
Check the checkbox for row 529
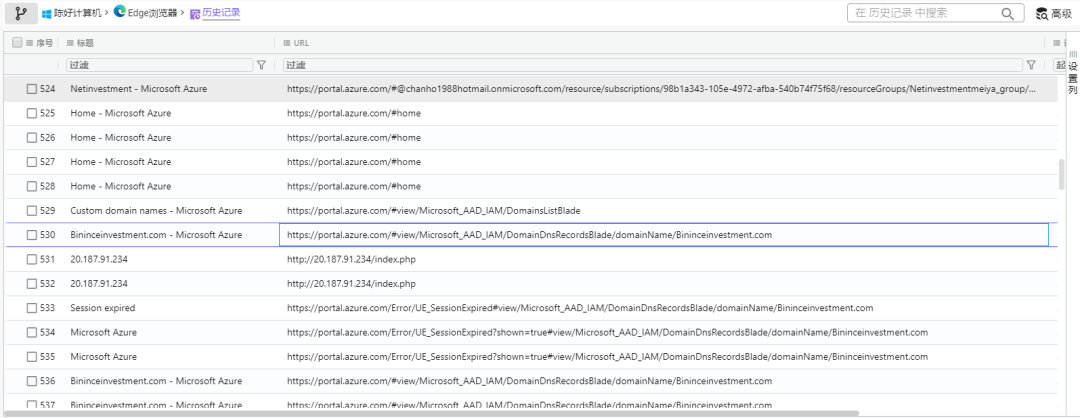[x=32, y=211]
